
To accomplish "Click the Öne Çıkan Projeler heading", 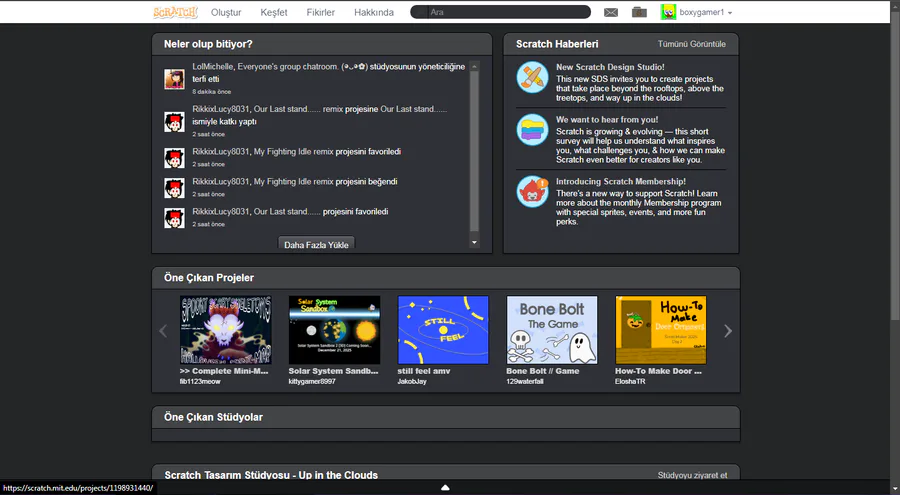I will tap(209, 277).
